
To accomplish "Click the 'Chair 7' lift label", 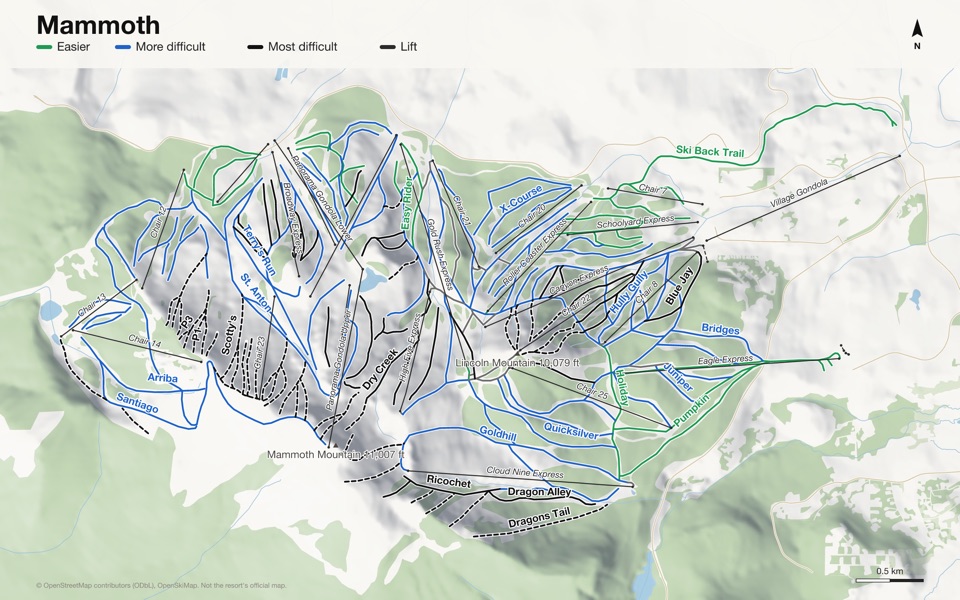I will pos(653,189).
